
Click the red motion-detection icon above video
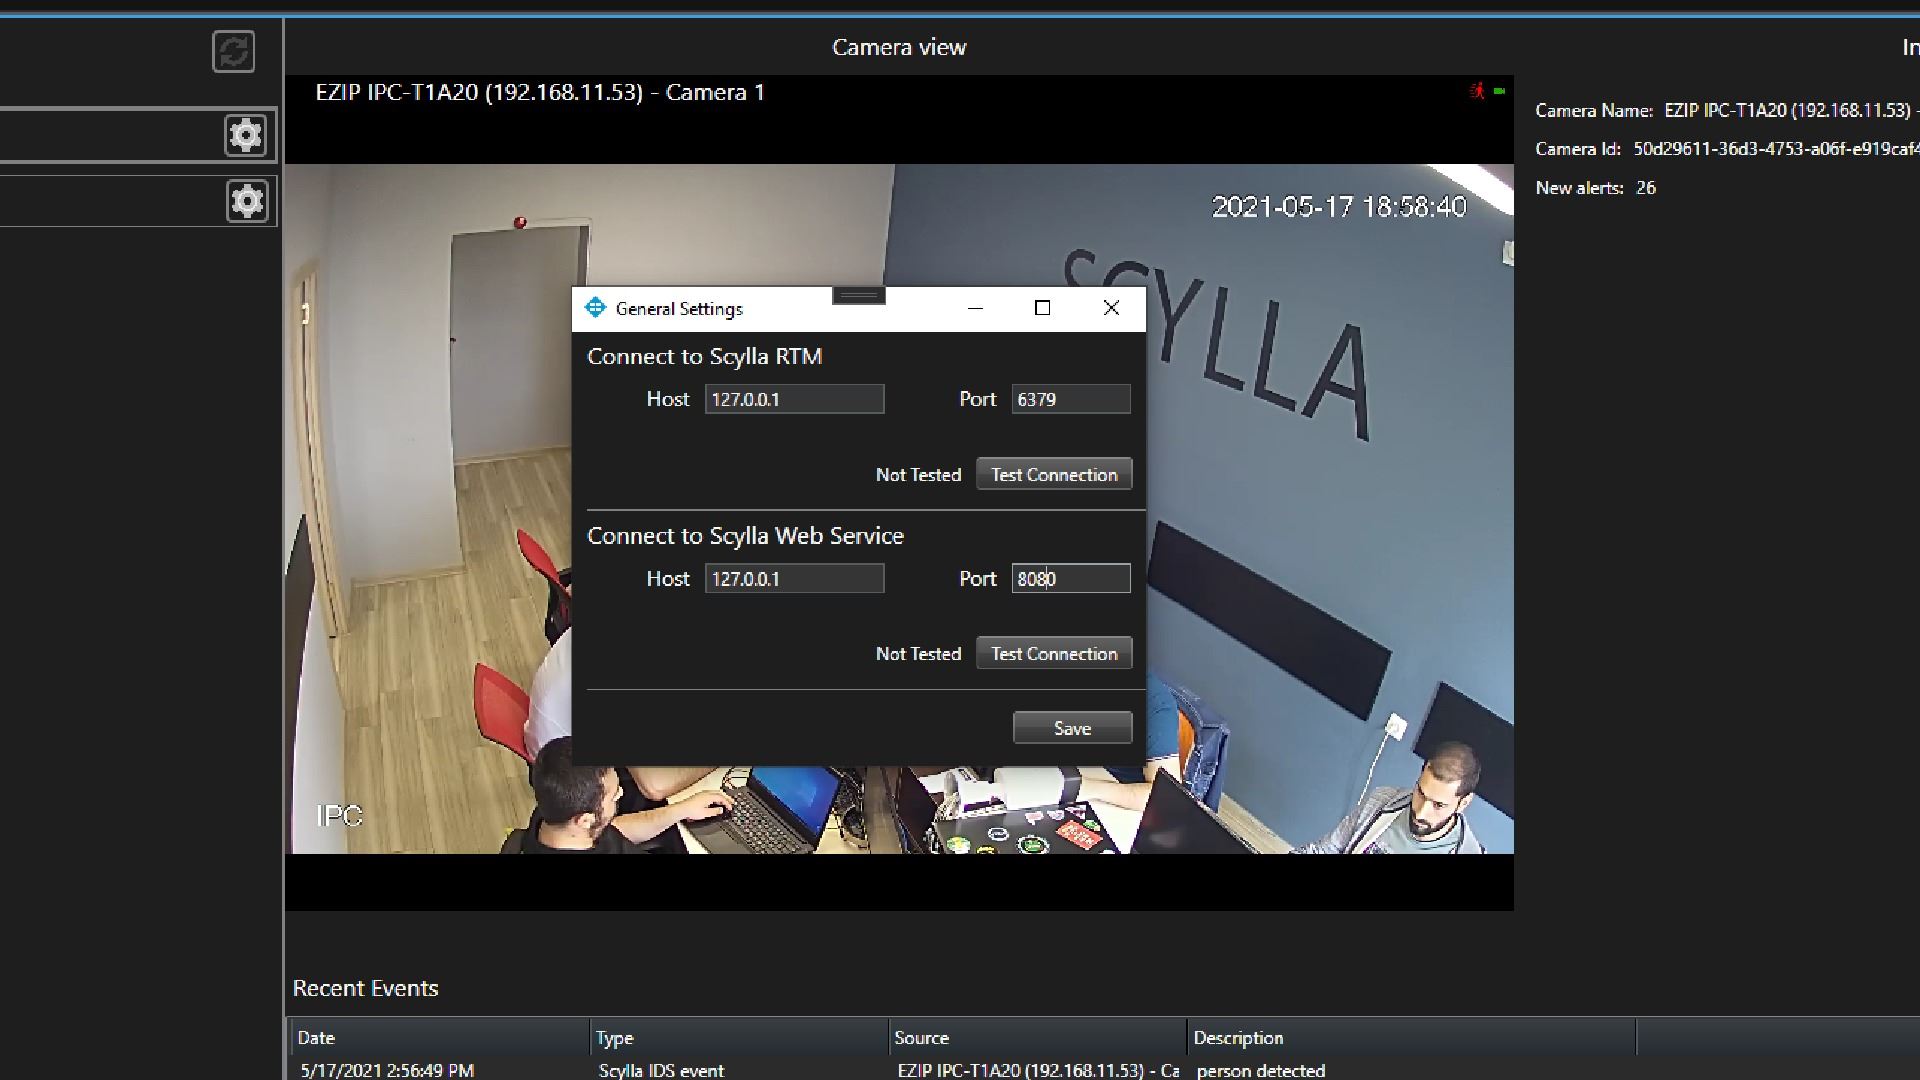1477,91
